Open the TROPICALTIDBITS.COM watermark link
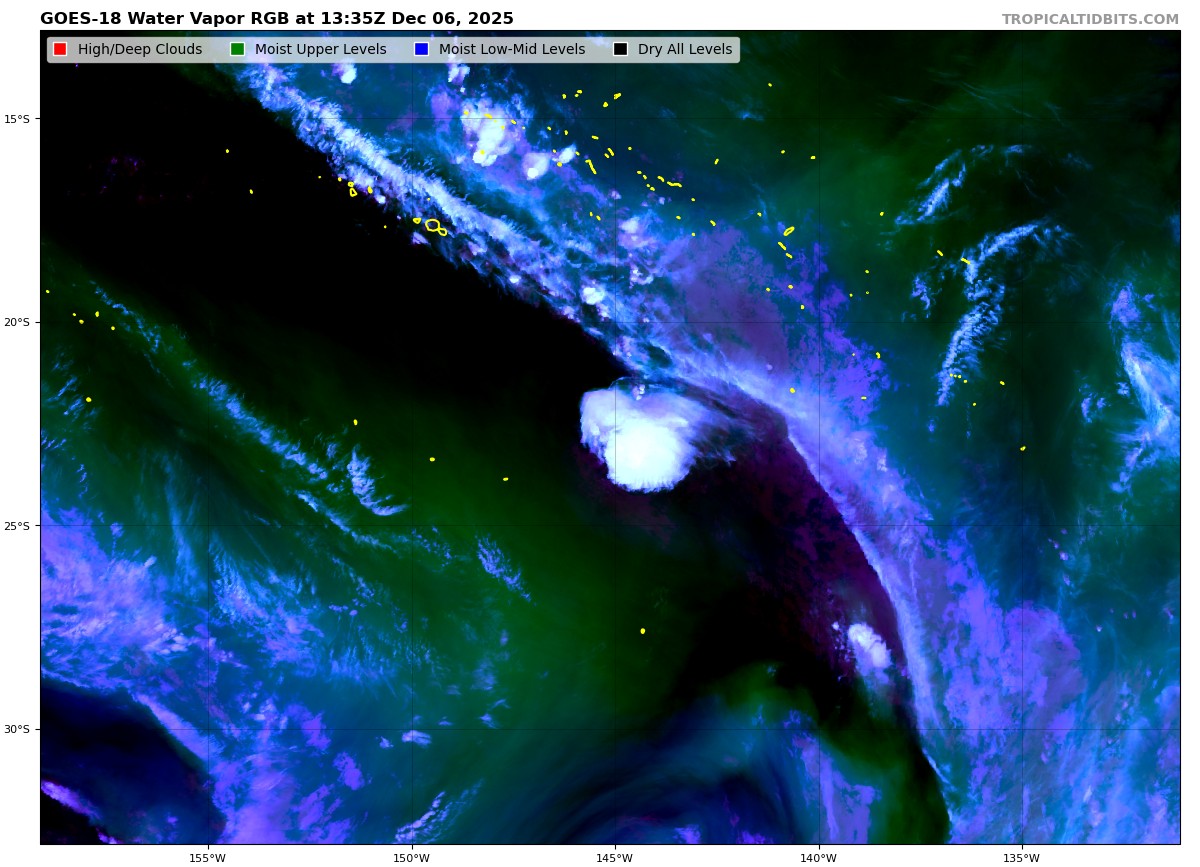 pyautogui.click(x=1090, y=19)
